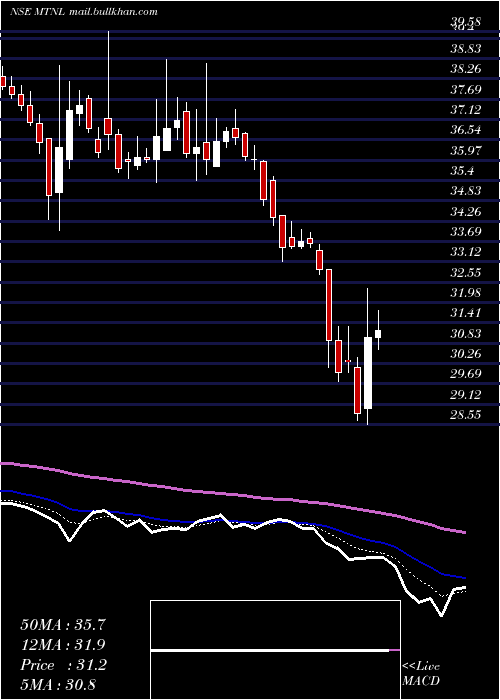The image size is (500, 700).
Task: Click the 33.12 price label
Action: tap(466, 252)
